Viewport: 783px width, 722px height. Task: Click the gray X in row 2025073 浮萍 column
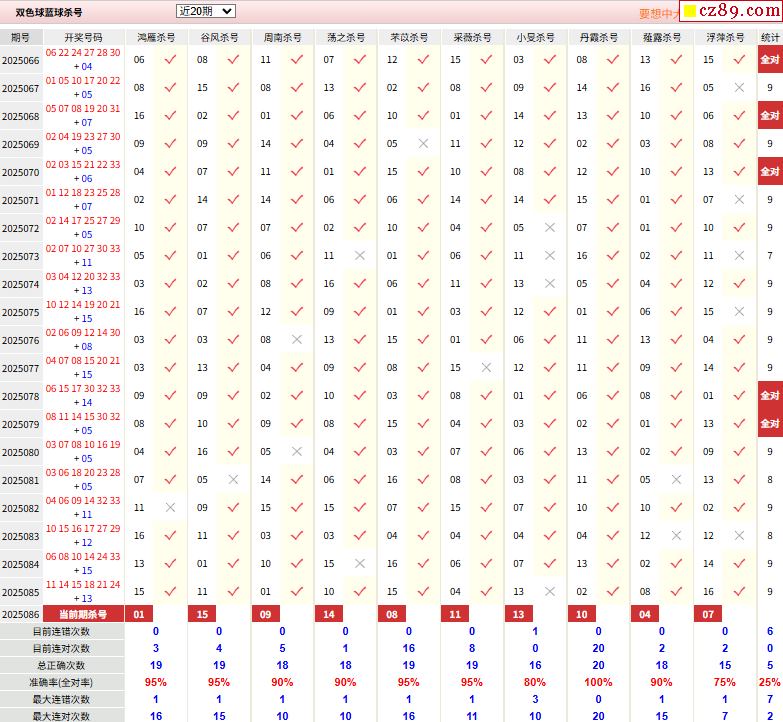[x=739, y=256]
